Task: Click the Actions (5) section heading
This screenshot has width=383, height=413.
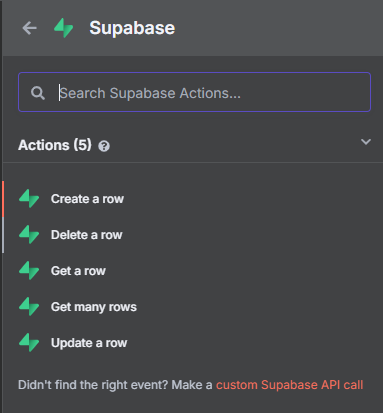Action: 55,145
